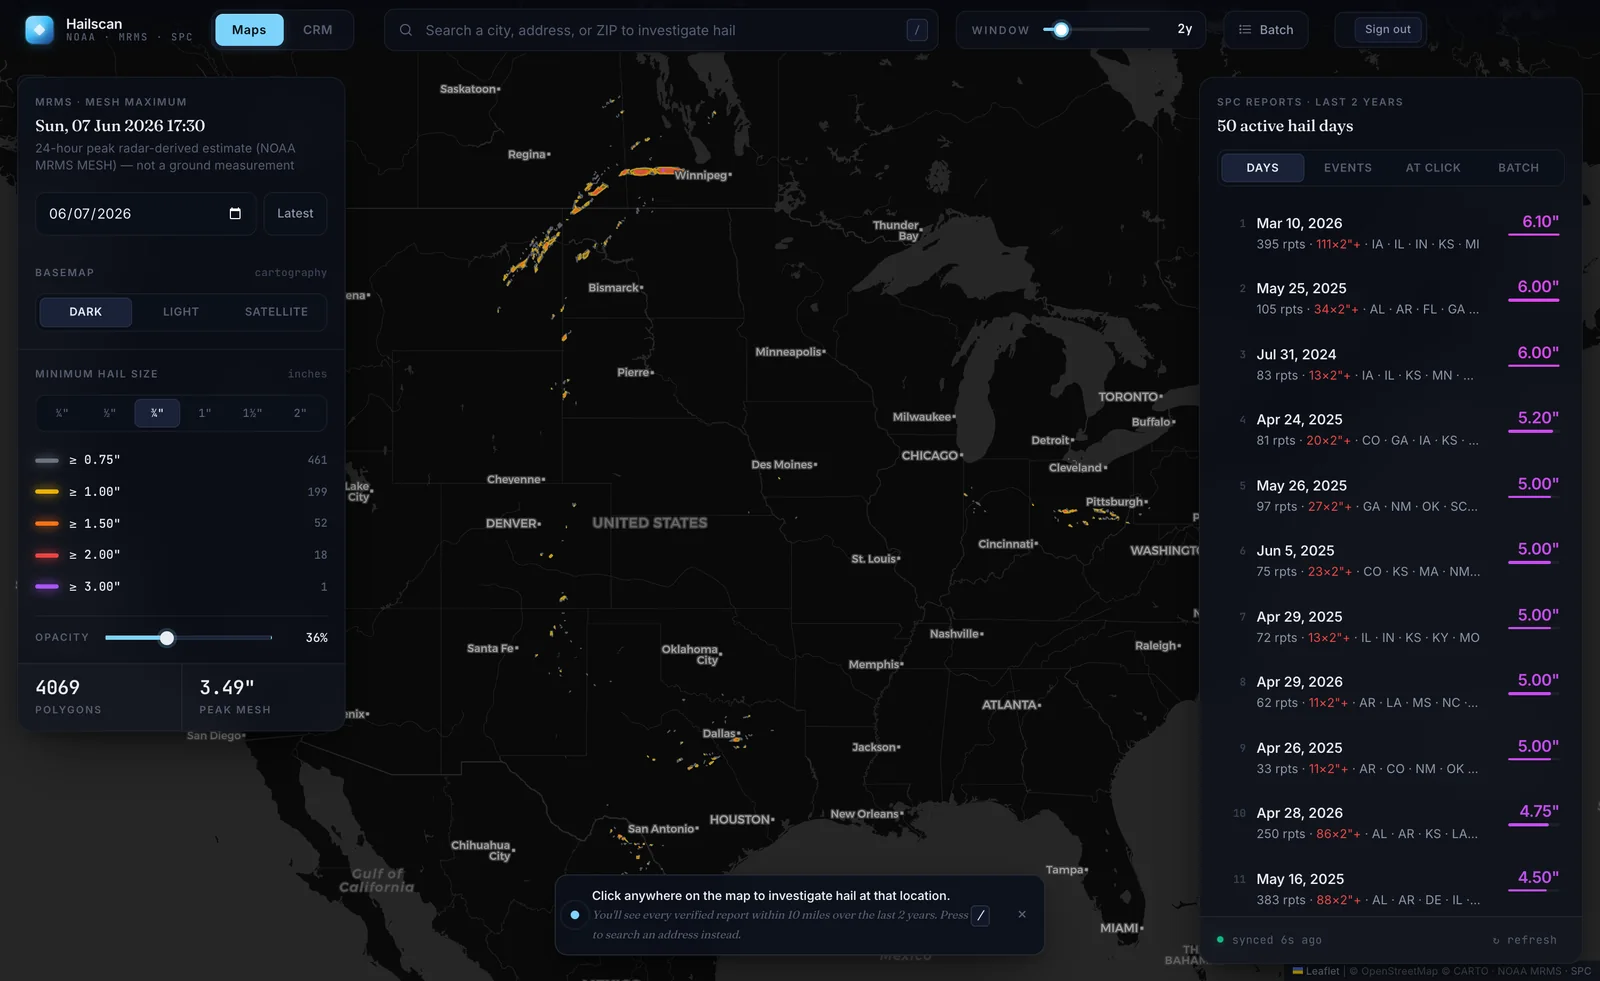The image size is (1600, 981).
Task: Adjust the OPACITY slider handle
Action: coord(167,638)
